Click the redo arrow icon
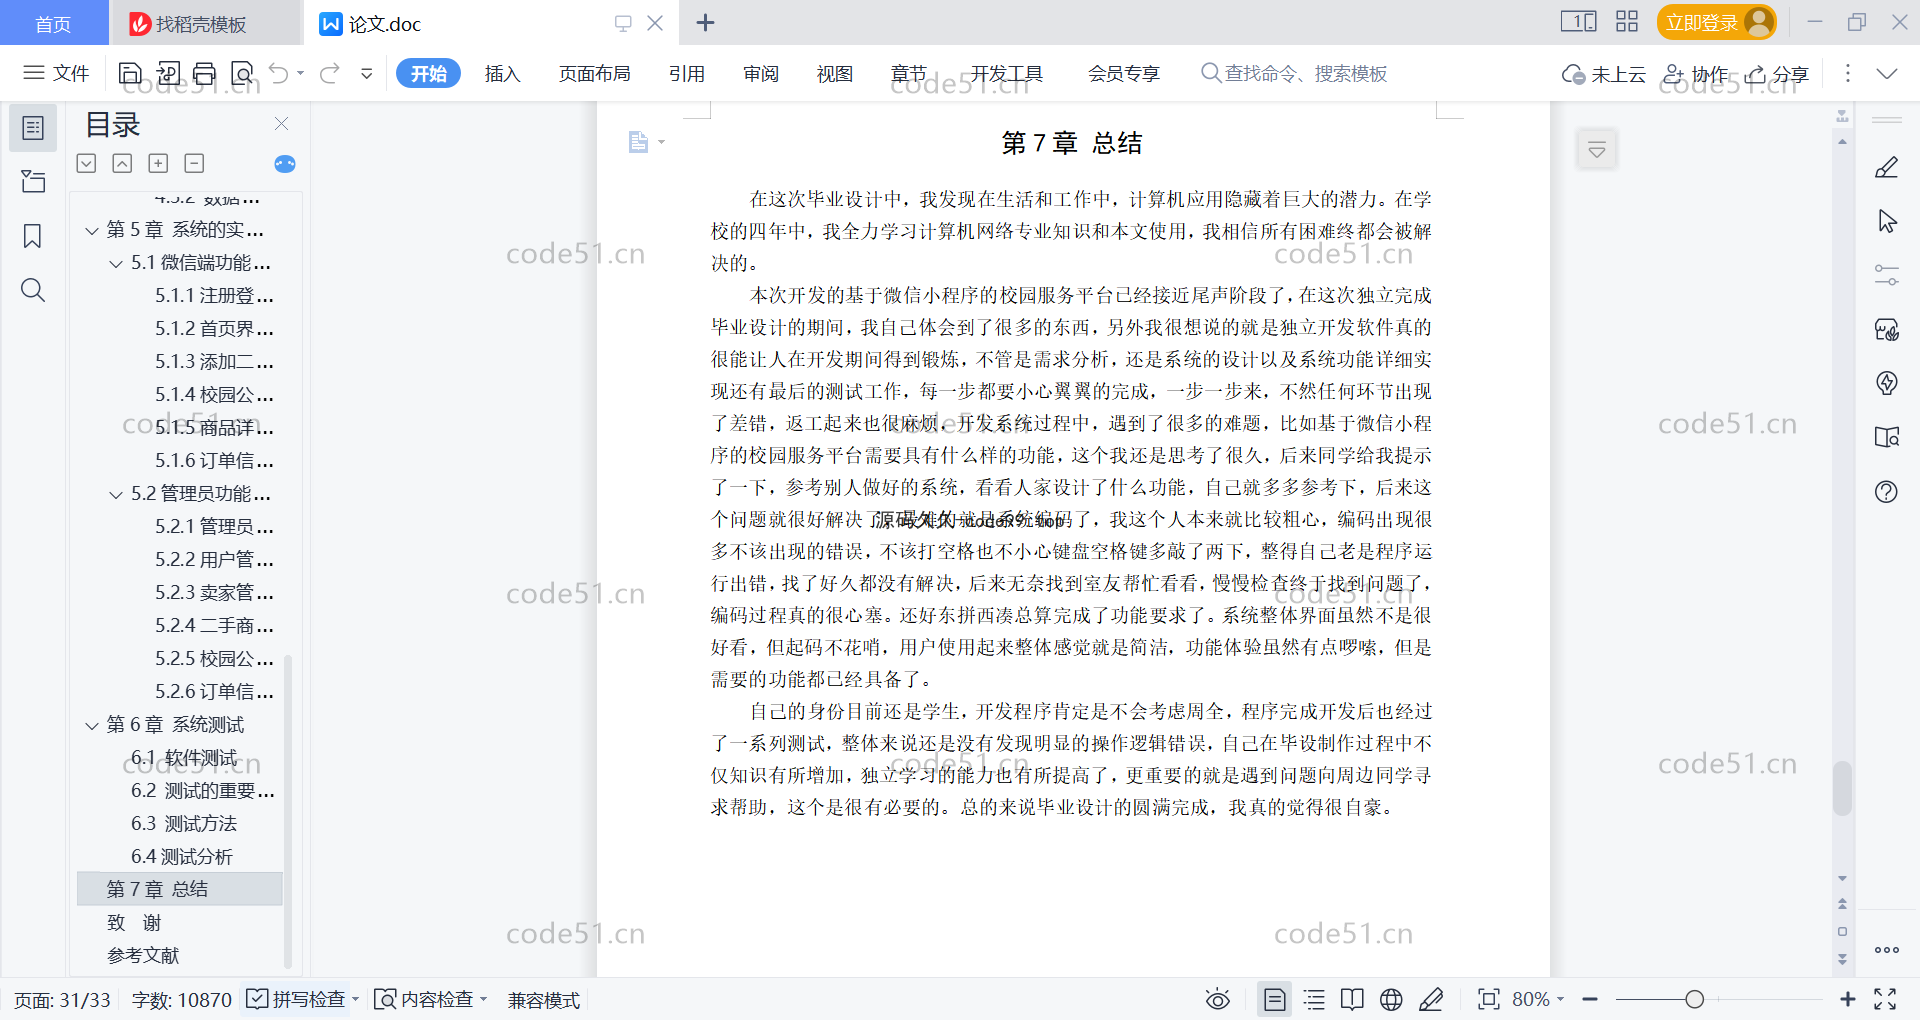 (330, 73)
